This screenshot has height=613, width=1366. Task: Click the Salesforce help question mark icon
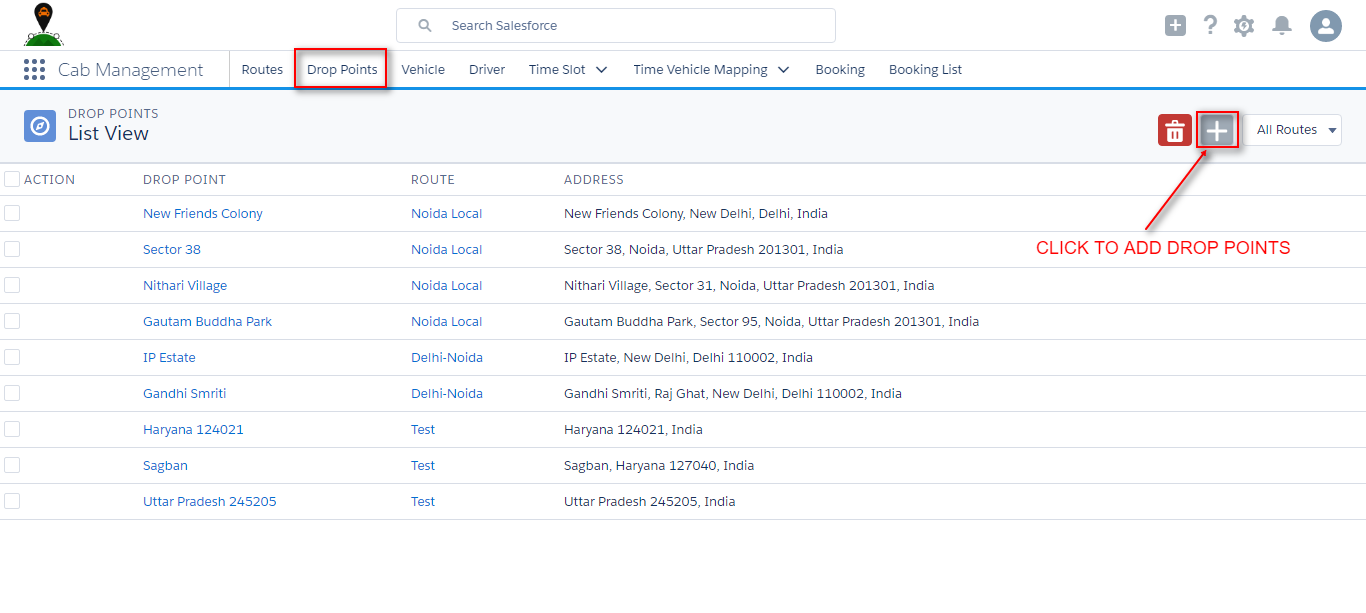point(1210,25)
